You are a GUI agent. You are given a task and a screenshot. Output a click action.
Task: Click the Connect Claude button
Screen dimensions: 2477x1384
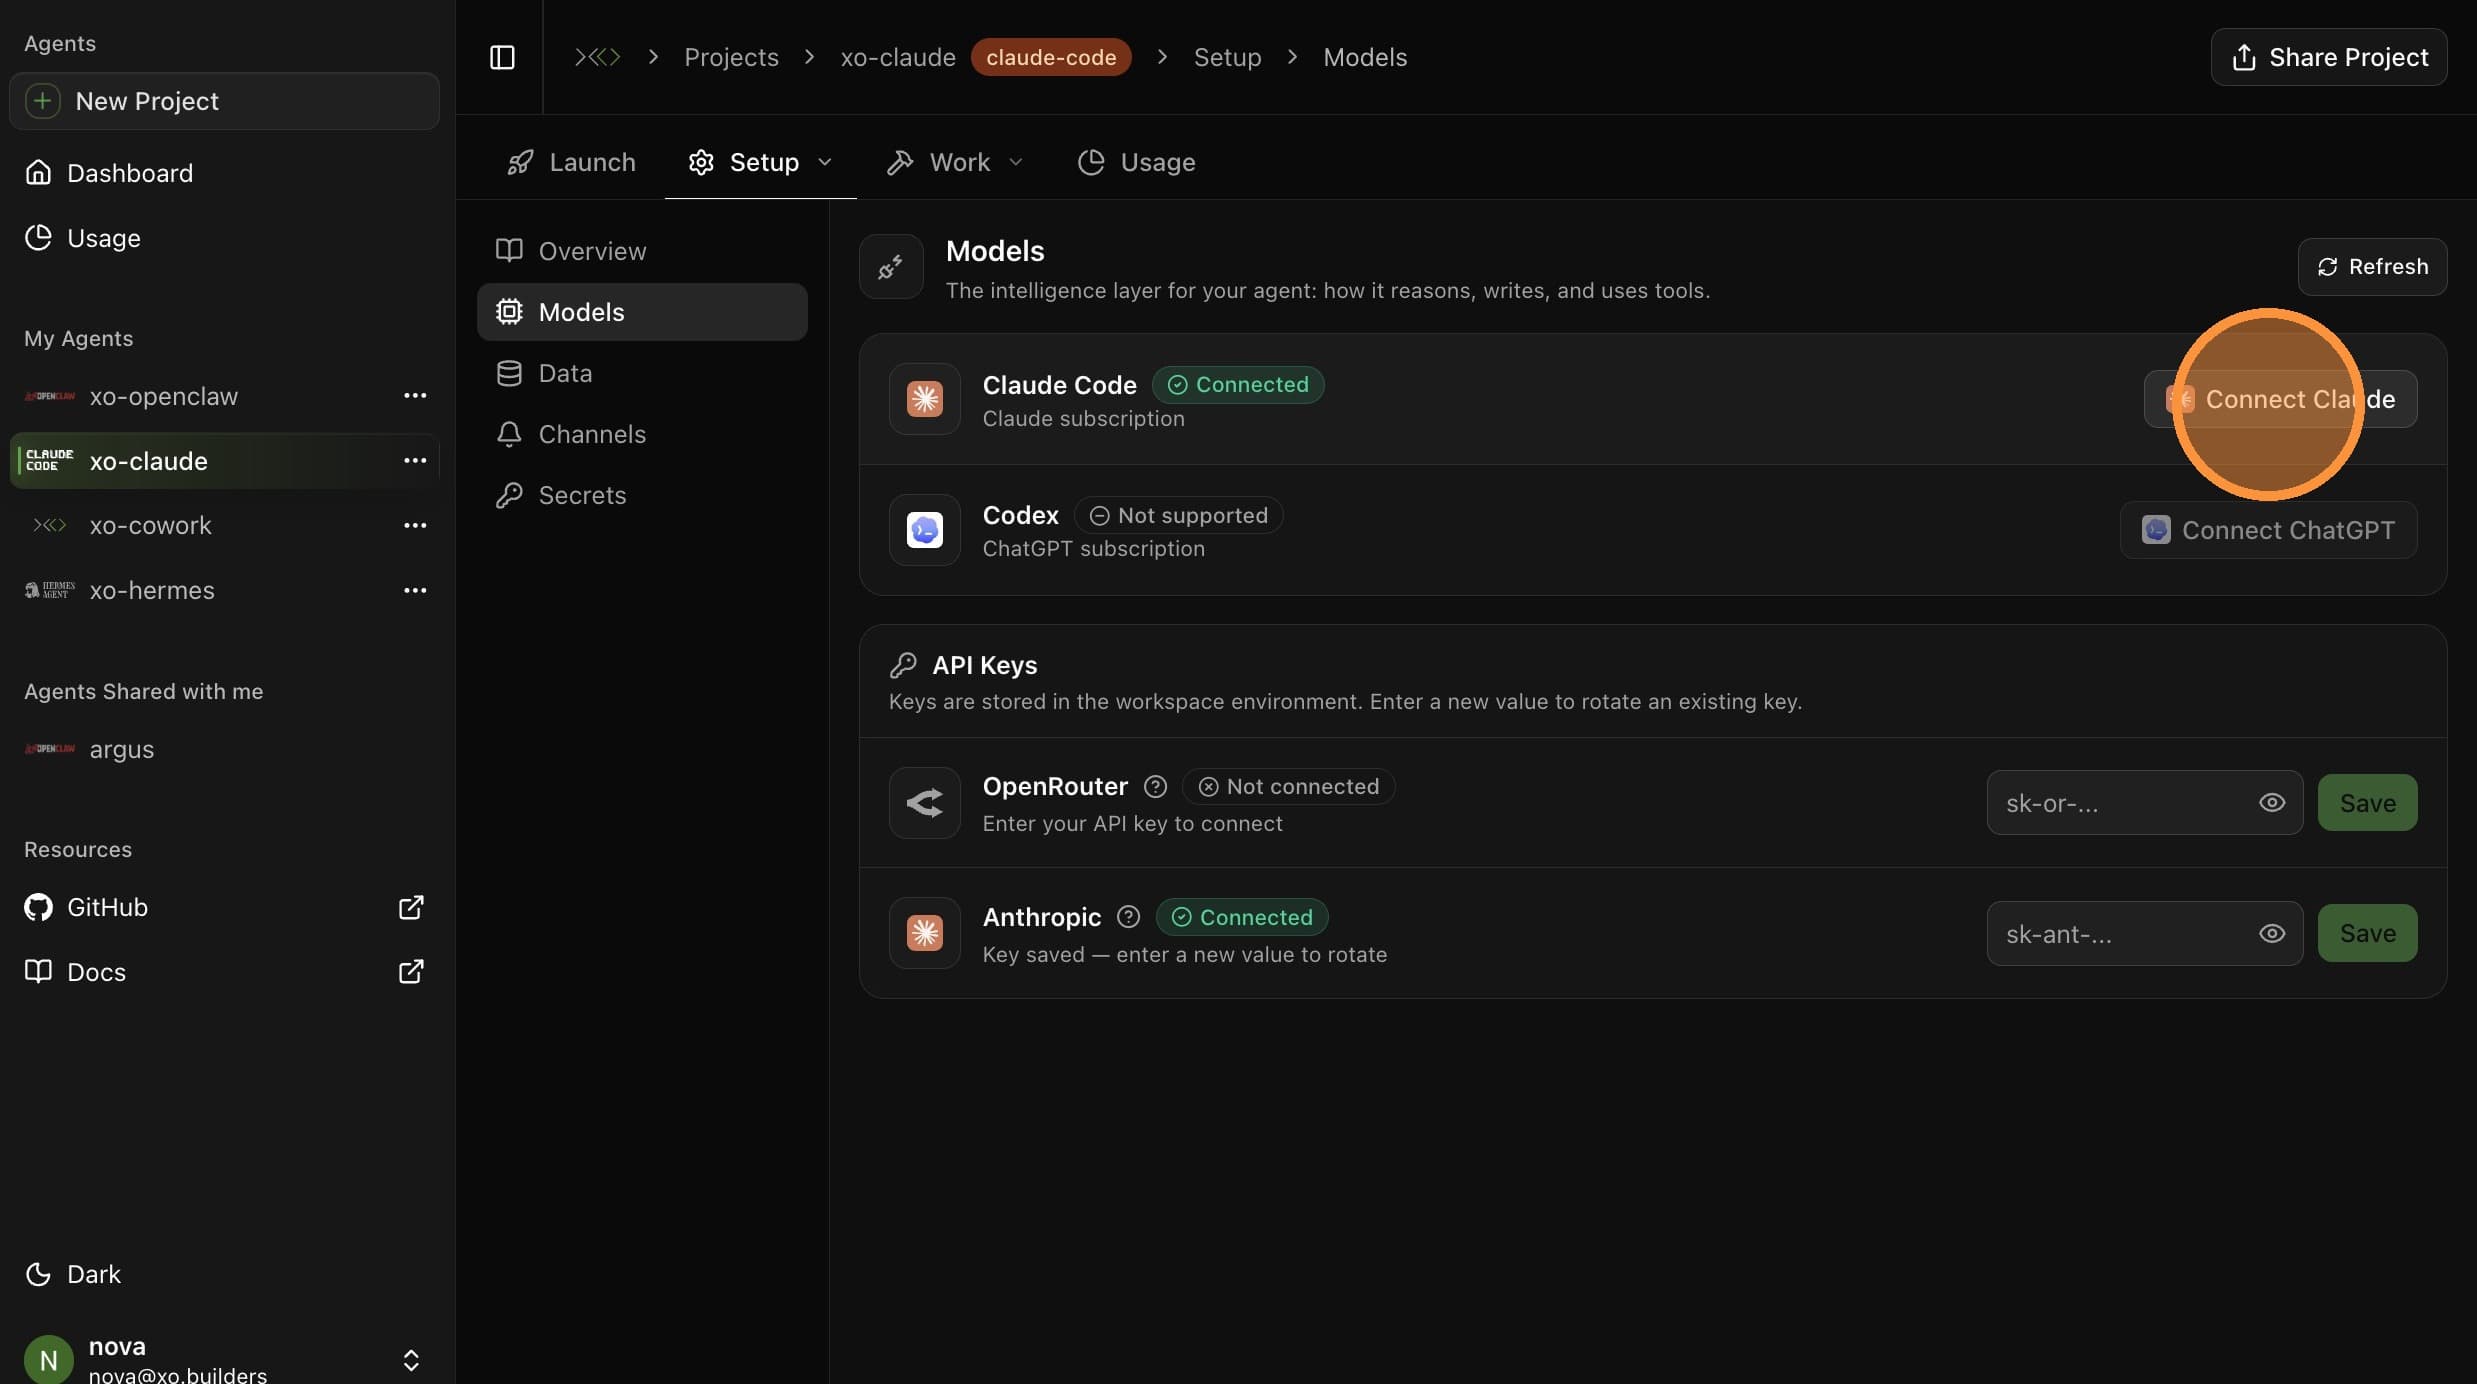click(2280, 399)
